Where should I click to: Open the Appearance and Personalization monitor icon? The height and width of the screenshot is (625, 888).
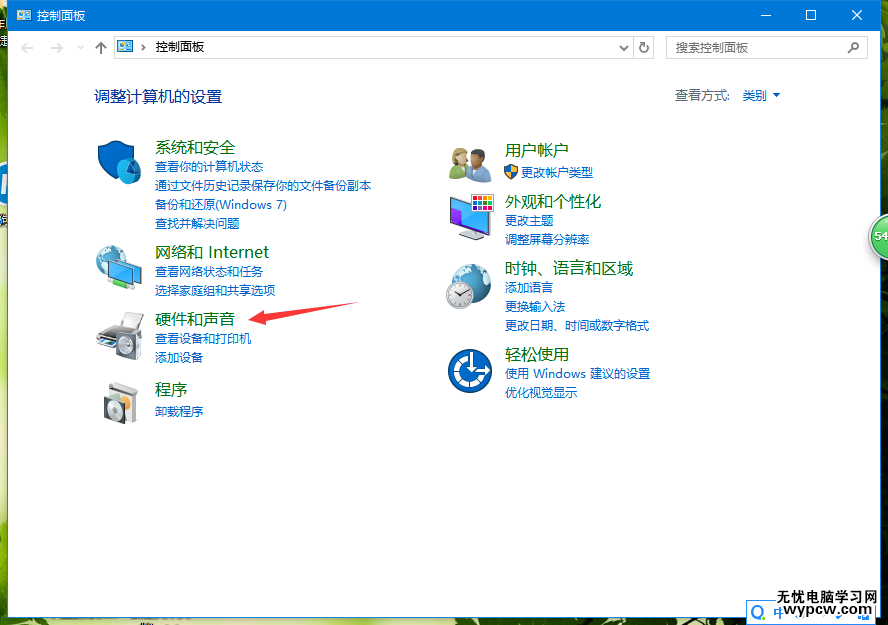coord(471,217)
